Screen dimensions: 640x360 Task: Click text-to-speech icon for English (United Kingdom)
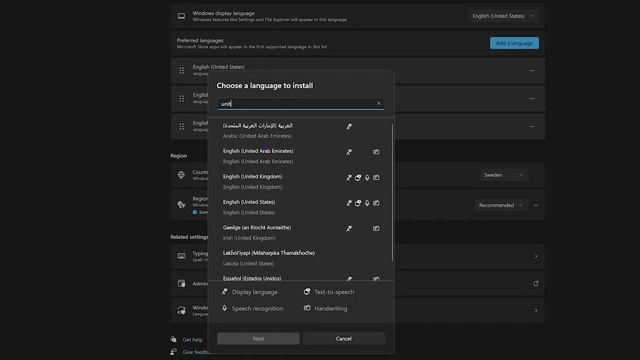coord(358,178)
